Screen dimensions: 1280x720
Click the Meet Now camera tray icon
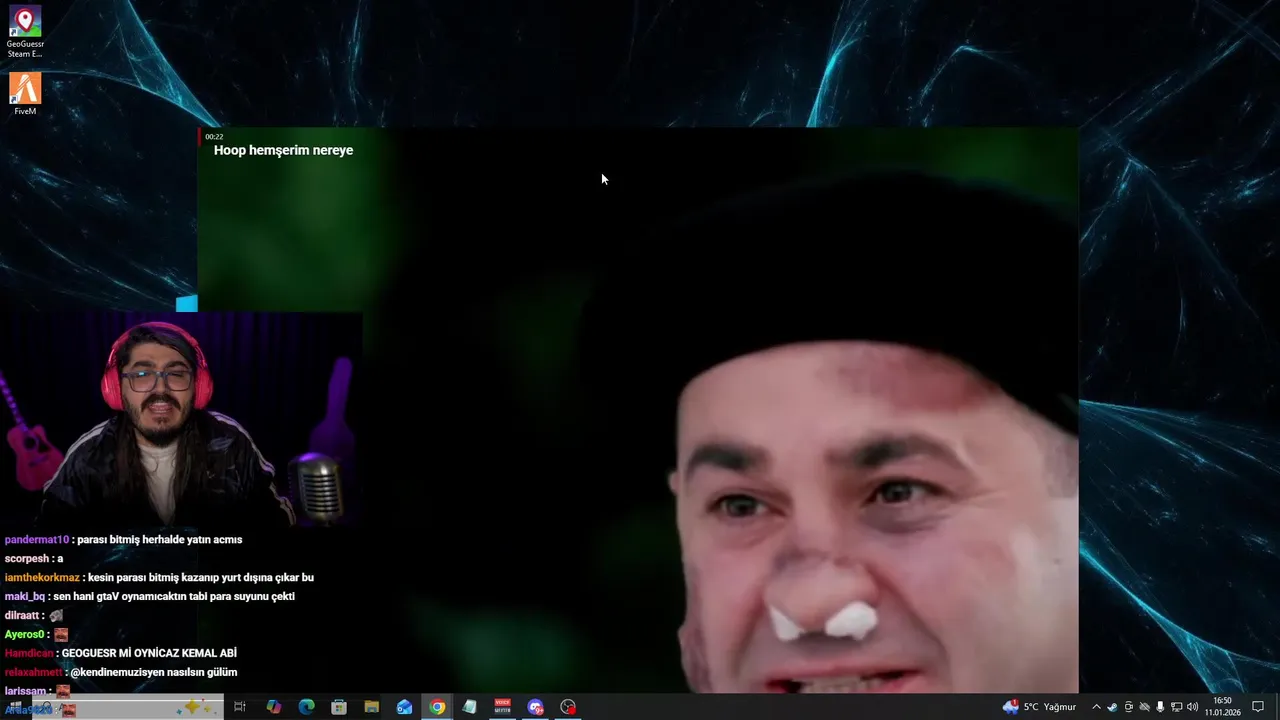pyautogui.click(x=1129, y=707)
